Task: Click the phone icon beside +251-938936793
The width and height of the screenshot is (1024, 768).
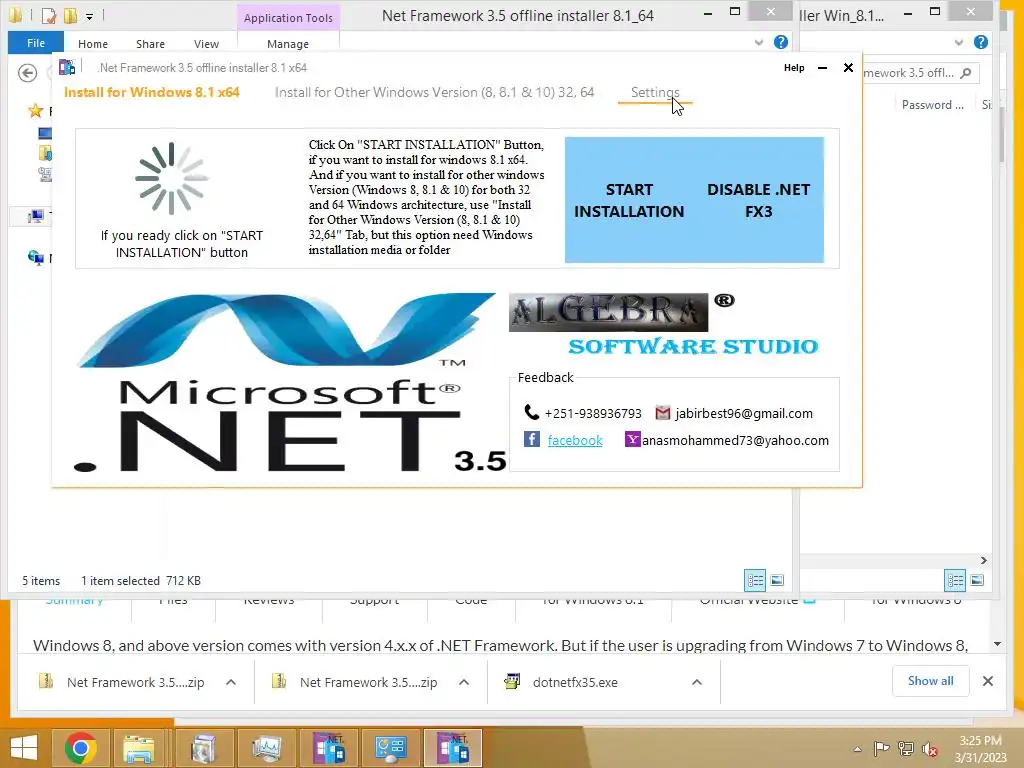Action: click(532, 412)
